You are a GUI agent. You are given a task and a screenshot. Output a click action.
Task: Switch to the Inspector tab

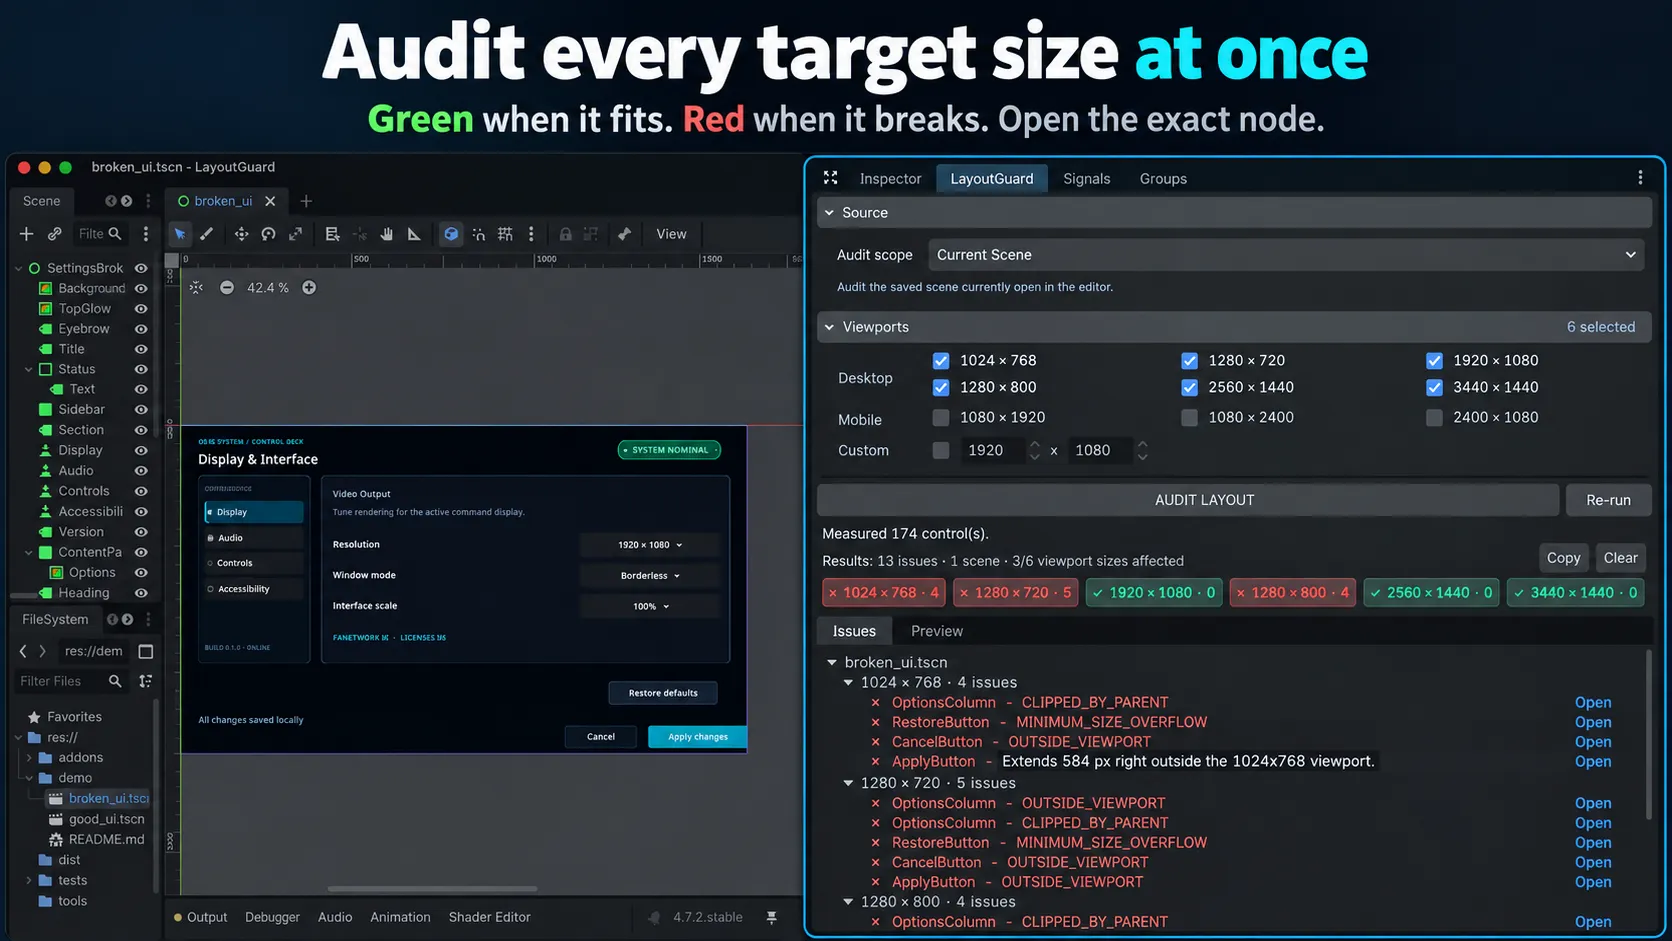tap(890, 179)
